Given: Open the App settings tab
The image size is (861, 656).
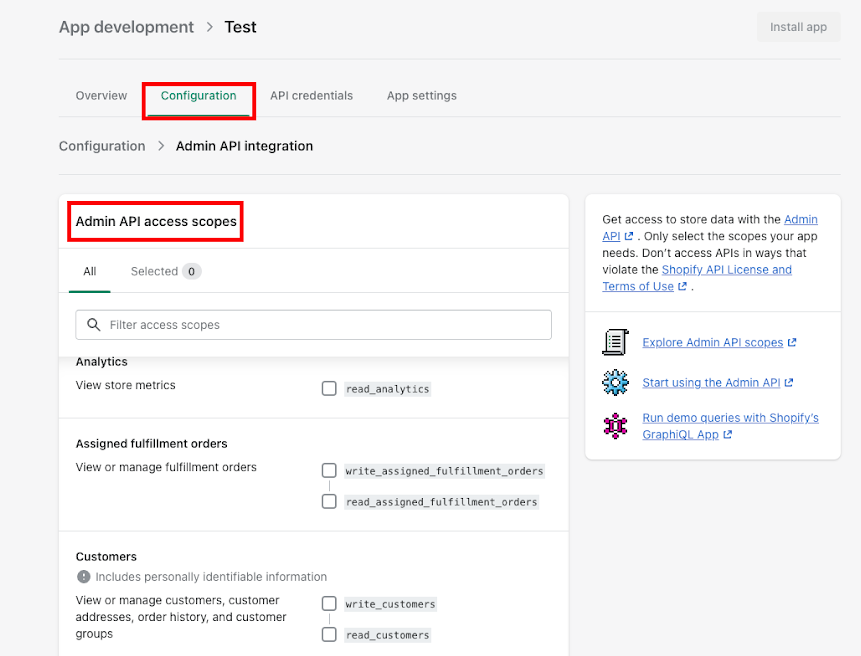Looking at the screenshot, I should pos(421,95).
